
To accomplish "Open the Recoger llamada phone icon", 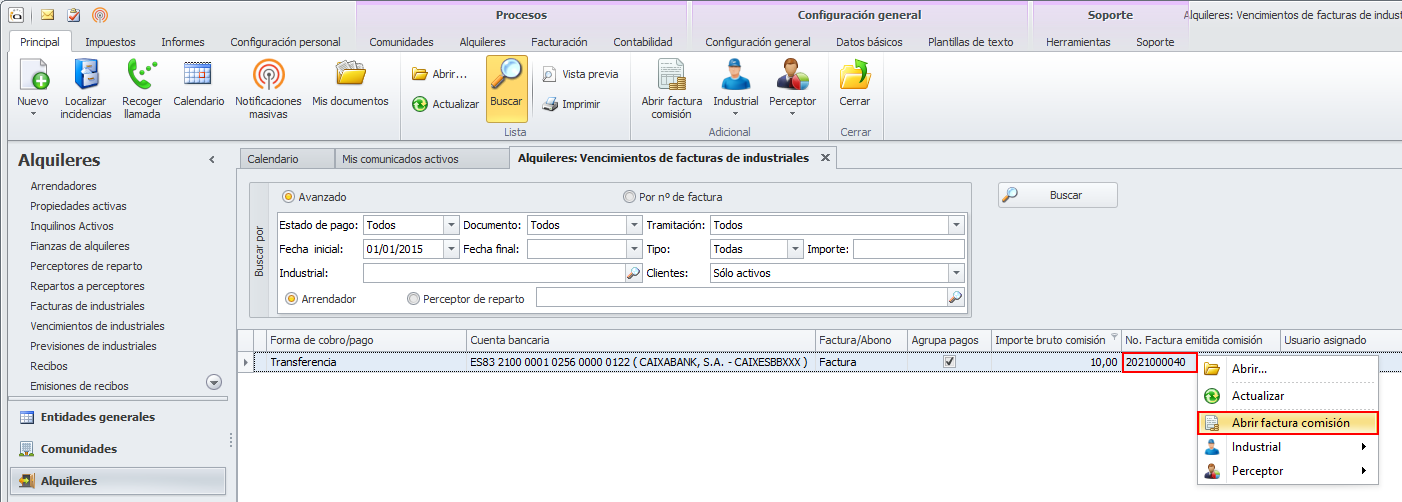I will pyautogui.click(x=142, y=76).
